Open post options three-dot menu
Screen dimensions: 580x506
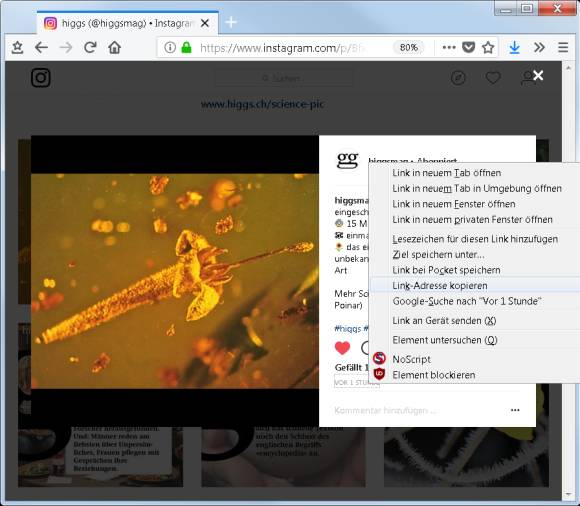pos(515,410)
